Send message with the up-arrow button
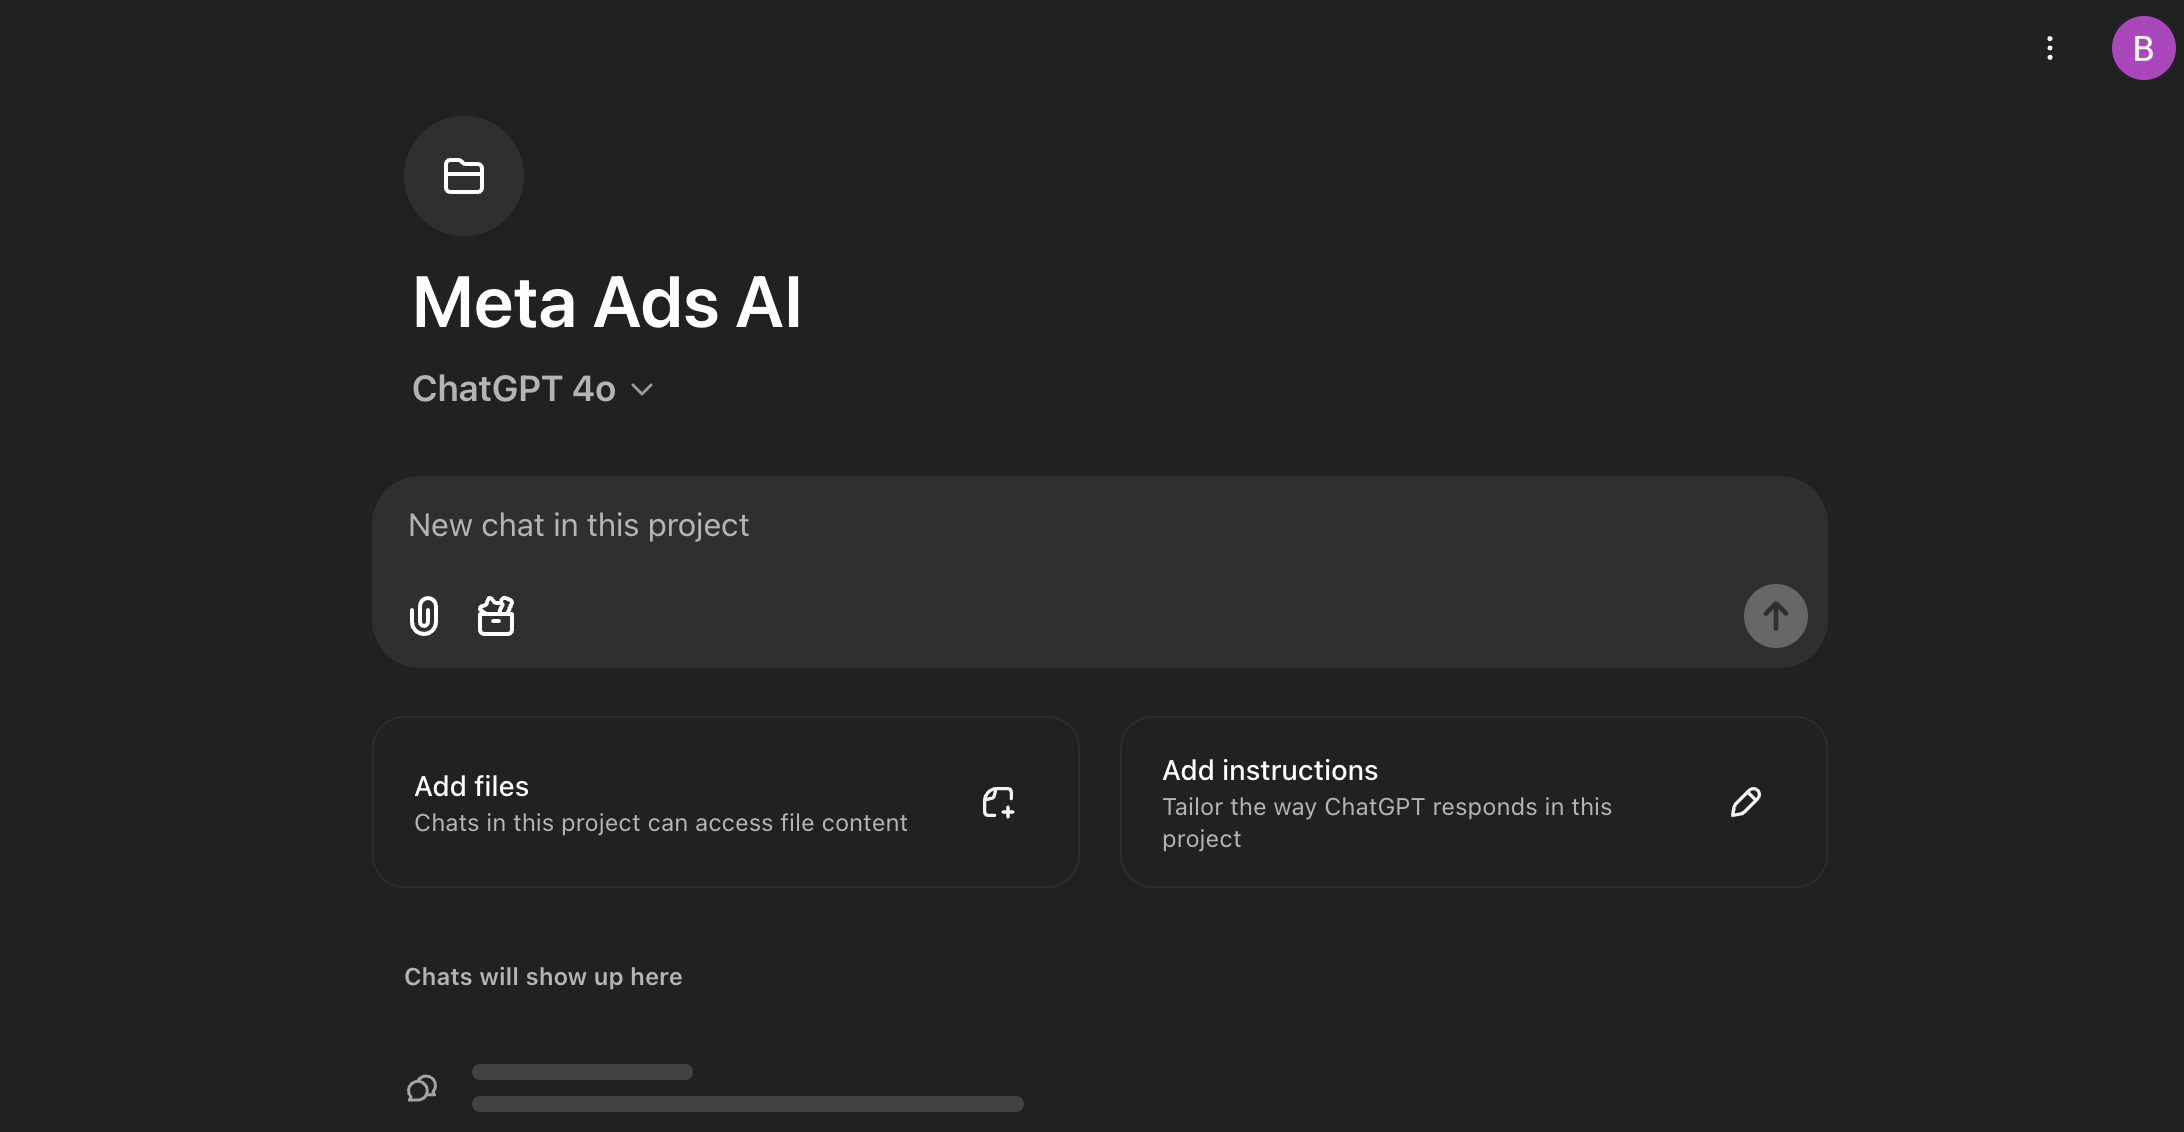This screenshot has width=2184, height=1132. coord(1775,616)
